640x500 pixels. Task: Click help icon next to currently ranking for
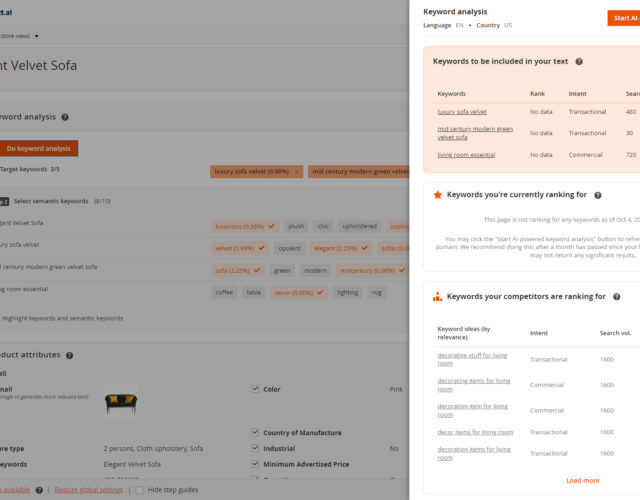click(x=597, y=195)
